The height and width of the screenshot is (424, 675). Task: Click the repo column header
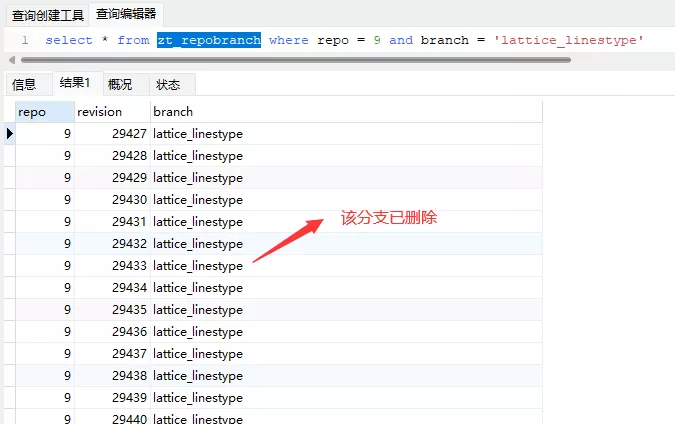[x=45, y=112]
